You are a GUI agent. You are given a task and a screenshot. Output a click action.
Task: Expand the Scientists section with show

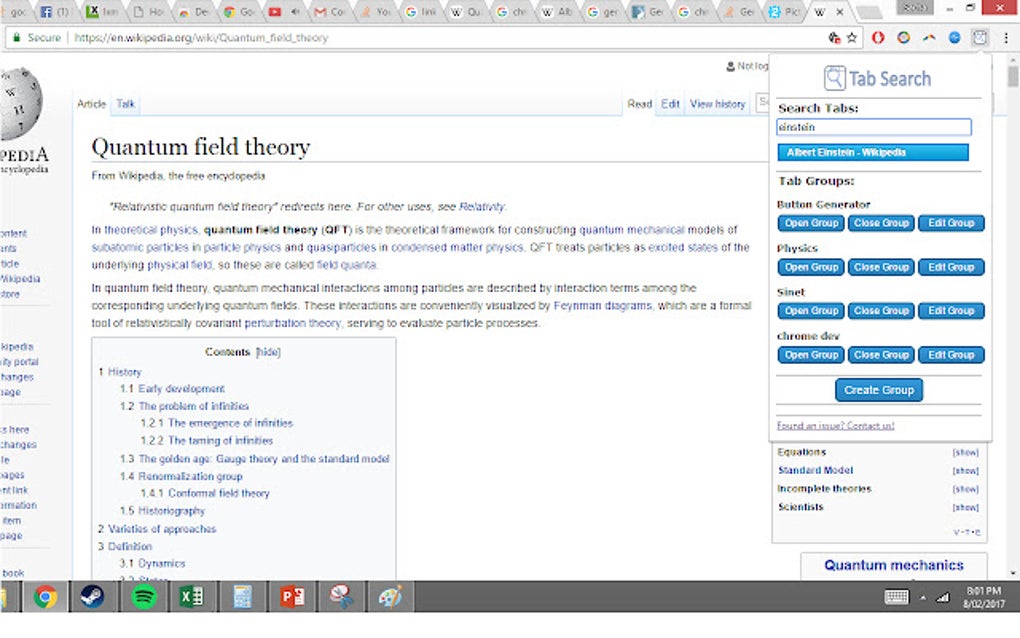(965, 507)
